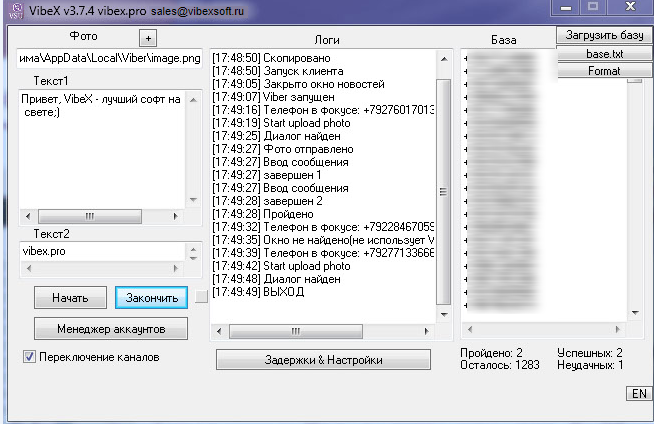Click the VibeX app icon in title bar
Screen dimensions: 654x424
click(14, 10)
